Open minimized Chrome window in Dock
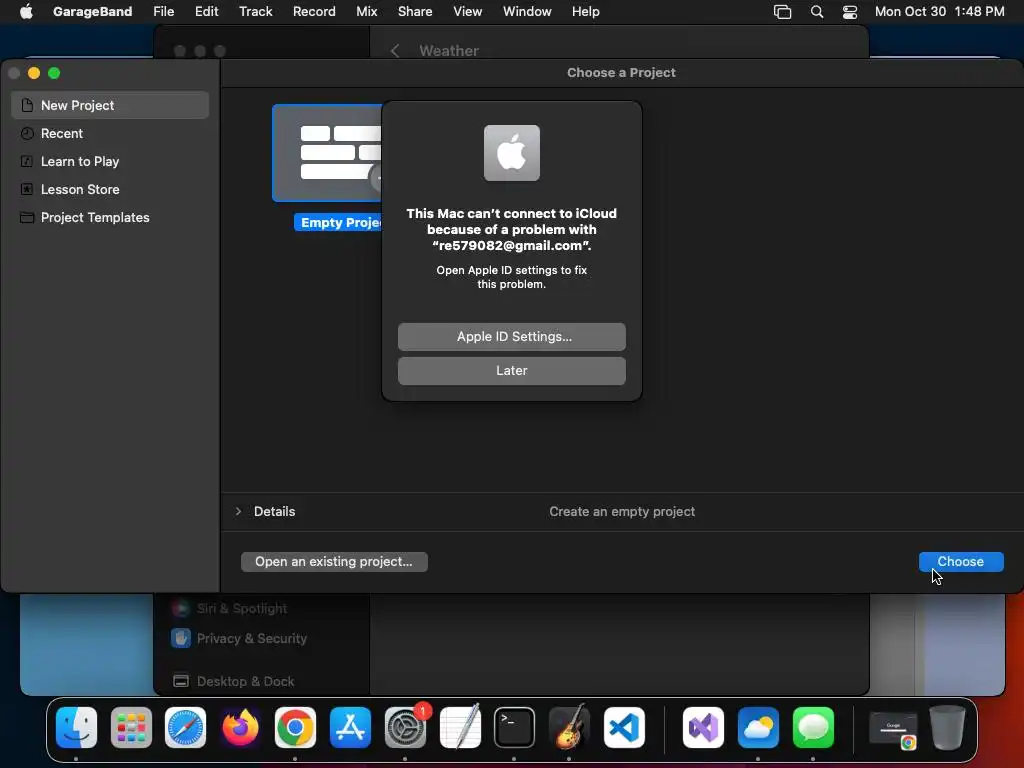This screenshot has height=768, width=1024. [893, 728]
